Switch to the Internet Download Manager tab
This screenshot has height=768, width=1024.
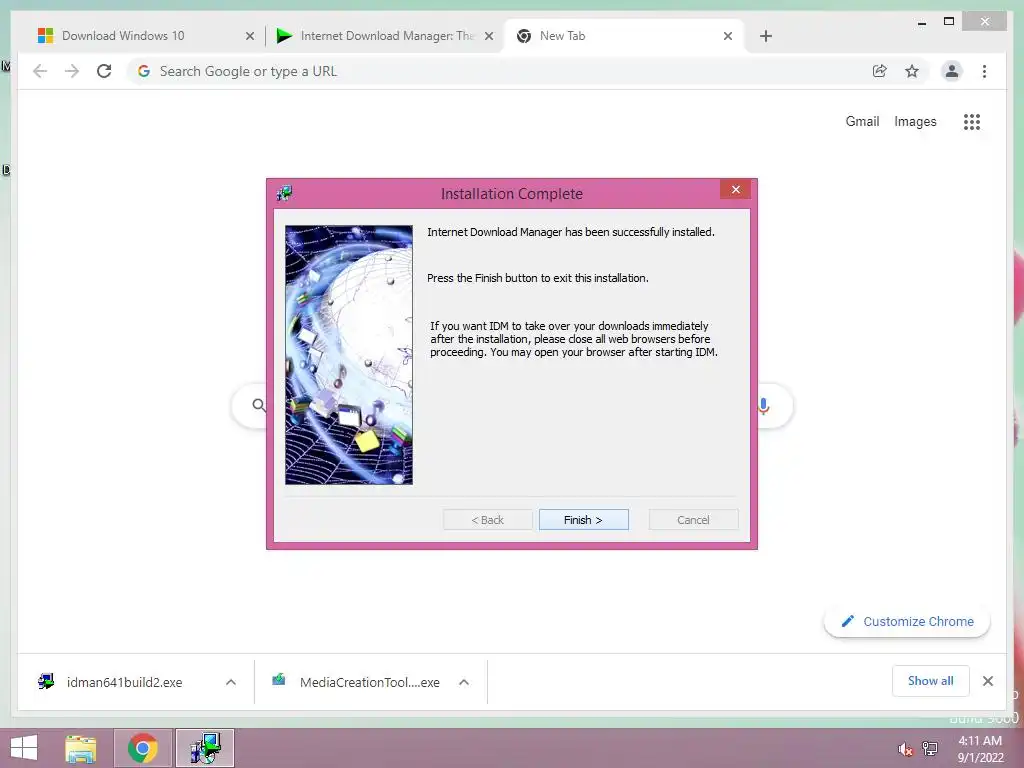coord(387,36)
